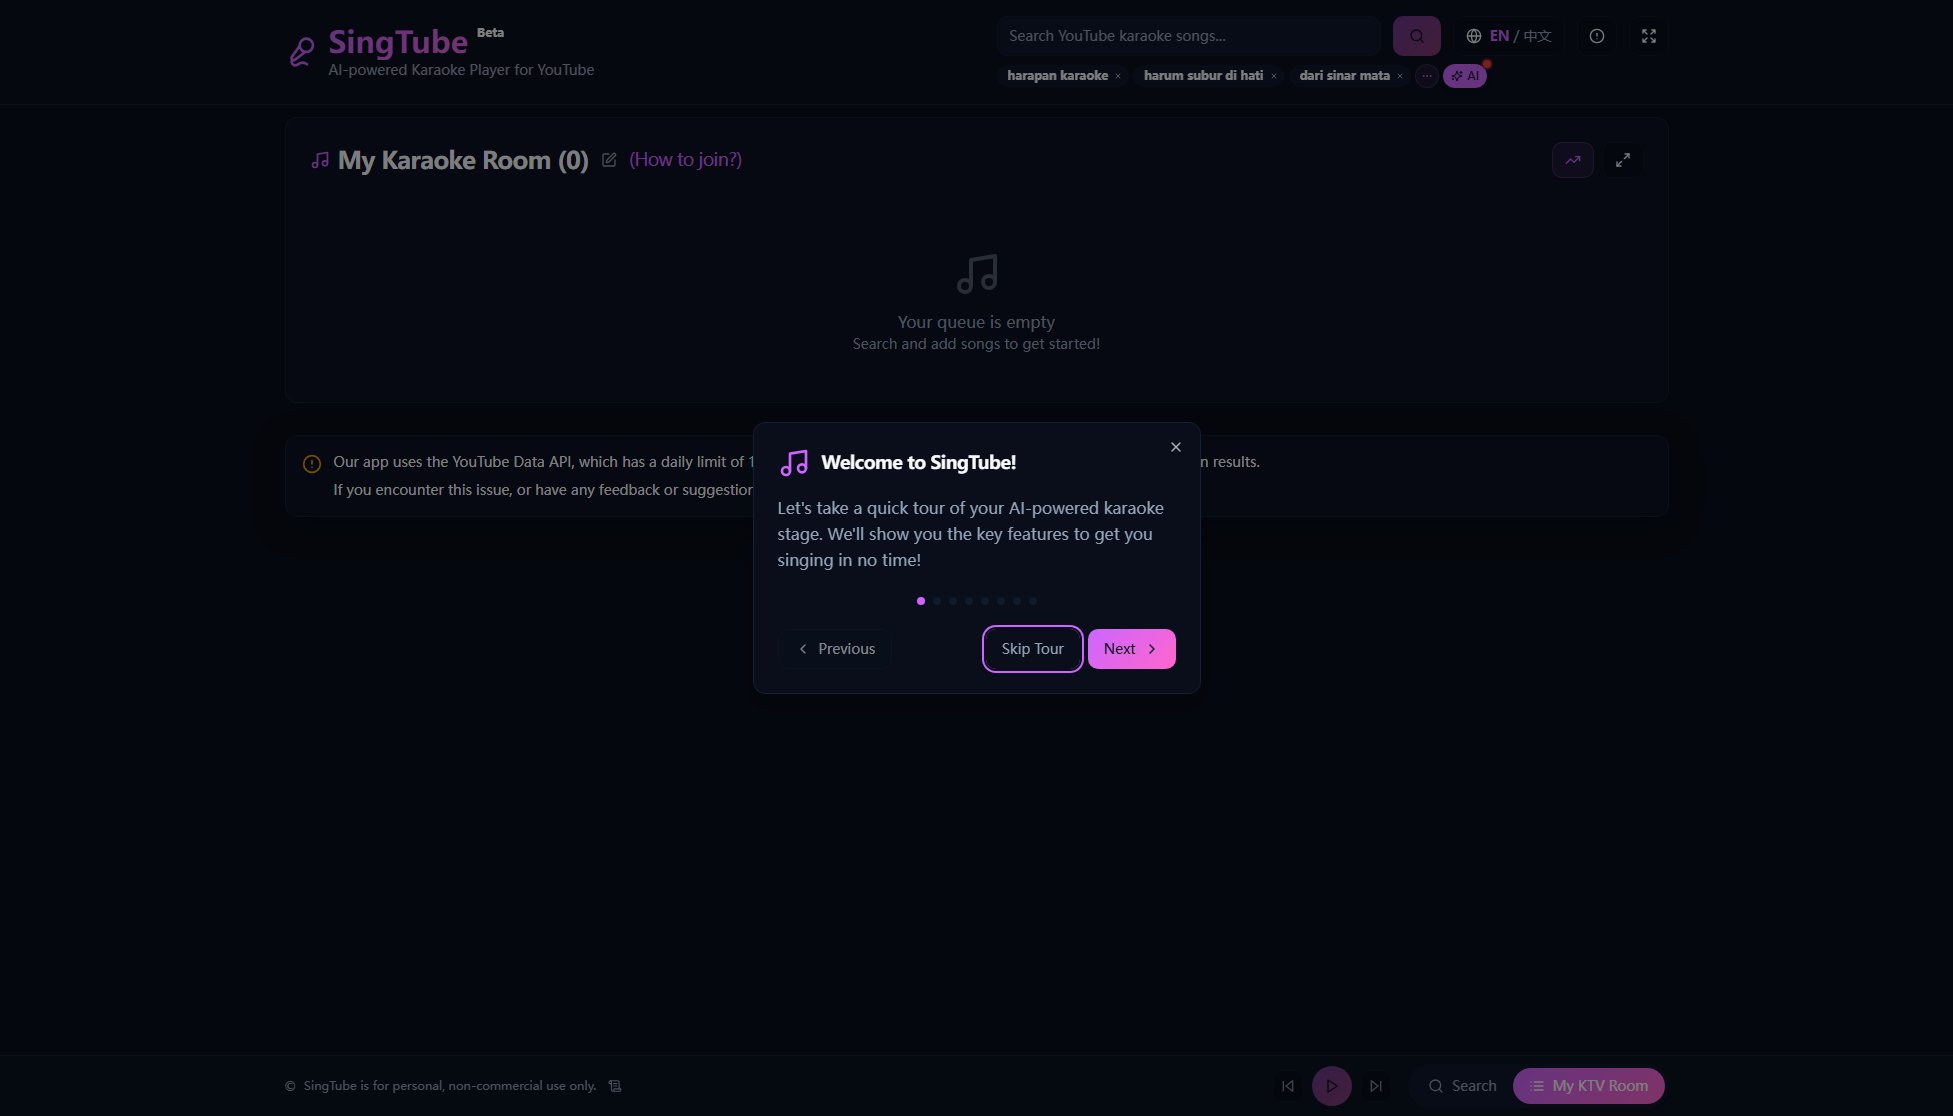
Task: Advance the tour with Next
Action: click(x=1130, y=648)
